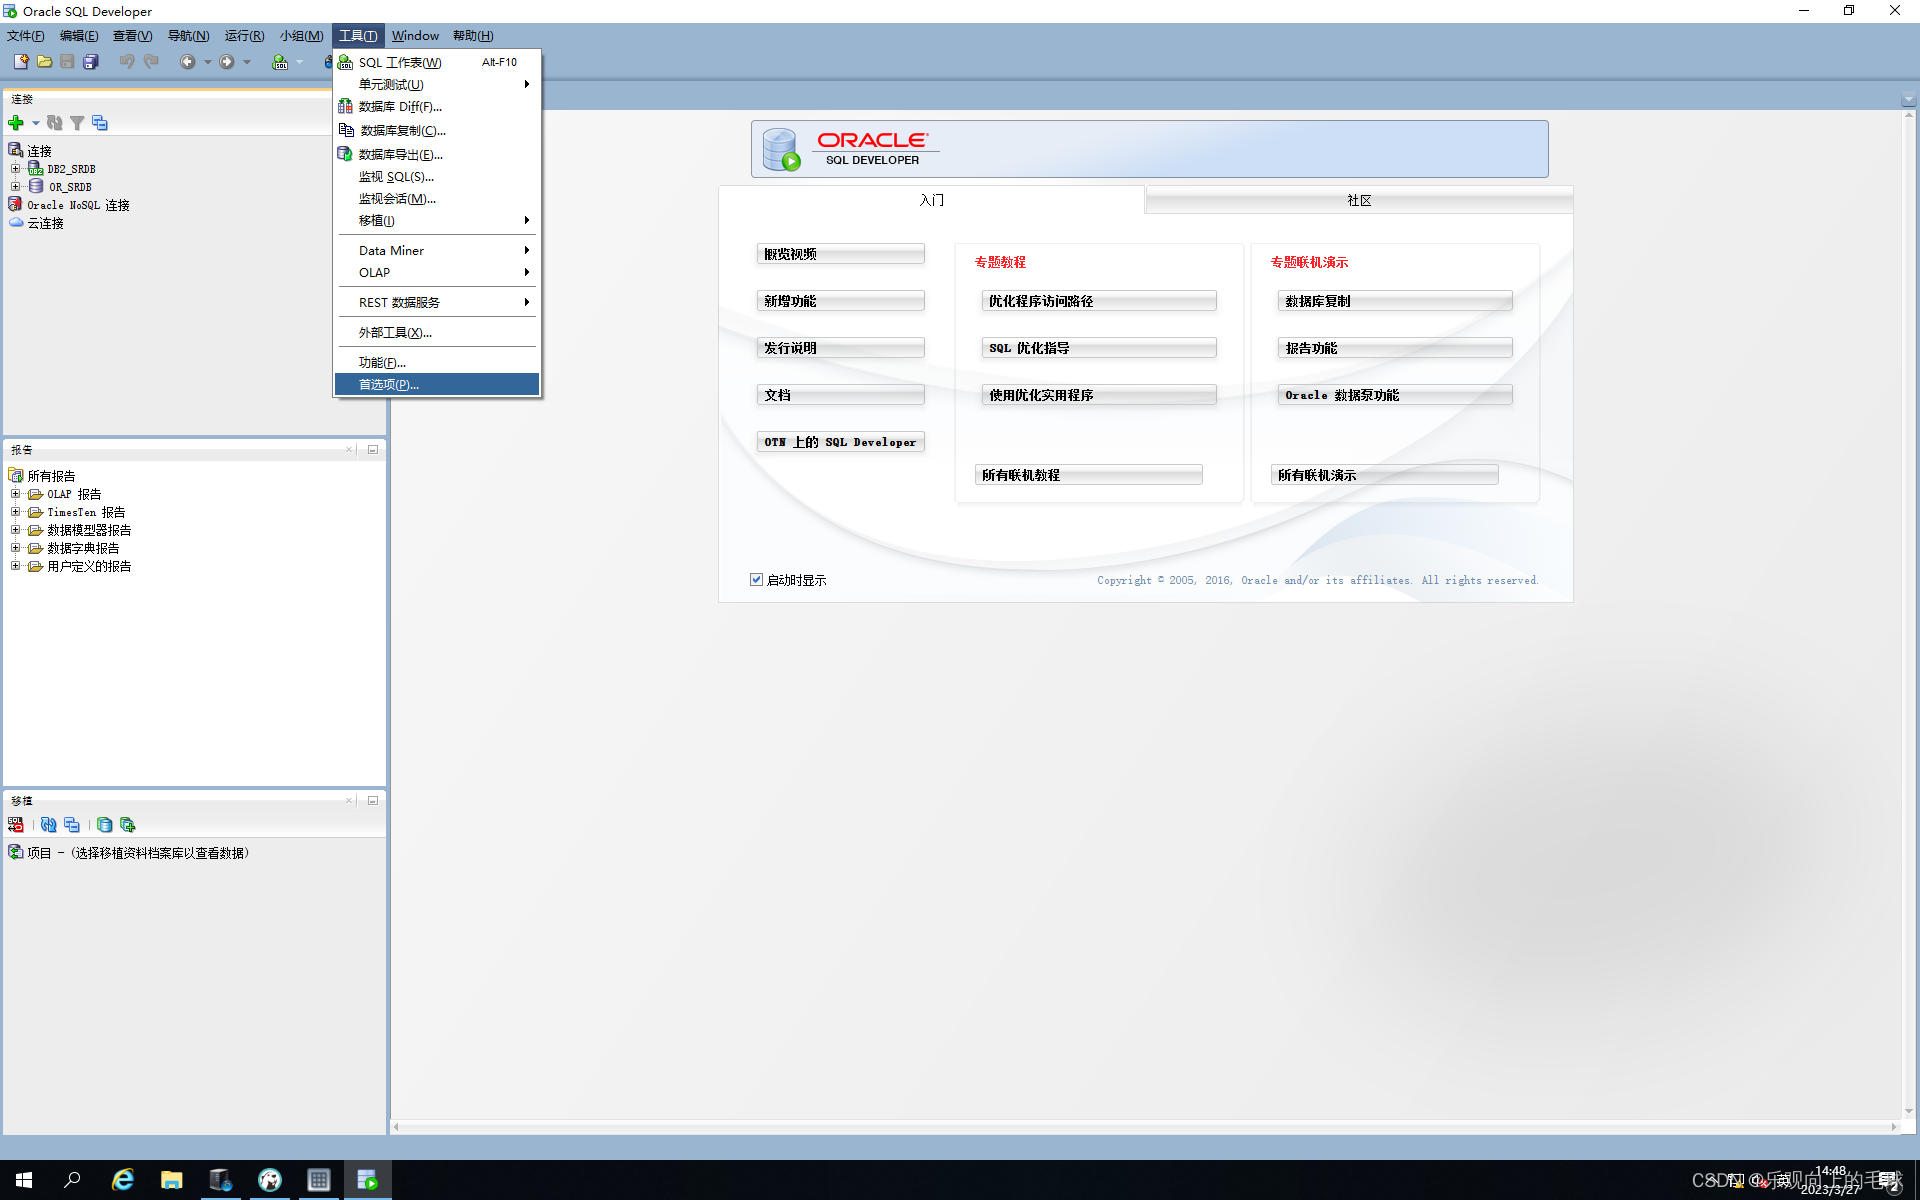This screenshot has height=1200, width=1920.
Task: Click the 概览视频 button
Action: tap(840, 254)
